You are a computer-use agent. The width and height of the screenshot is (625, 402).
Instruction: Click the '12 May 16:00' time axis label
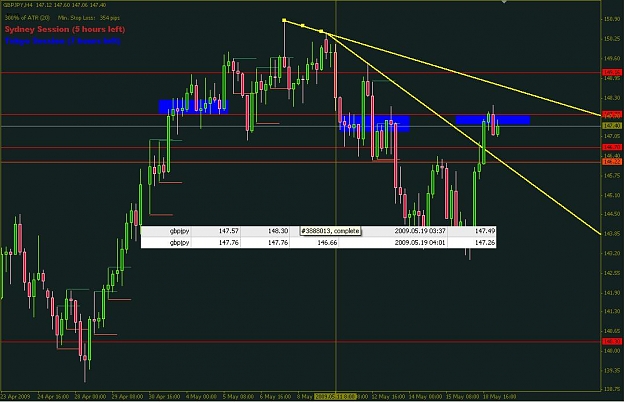click(389, 397)
